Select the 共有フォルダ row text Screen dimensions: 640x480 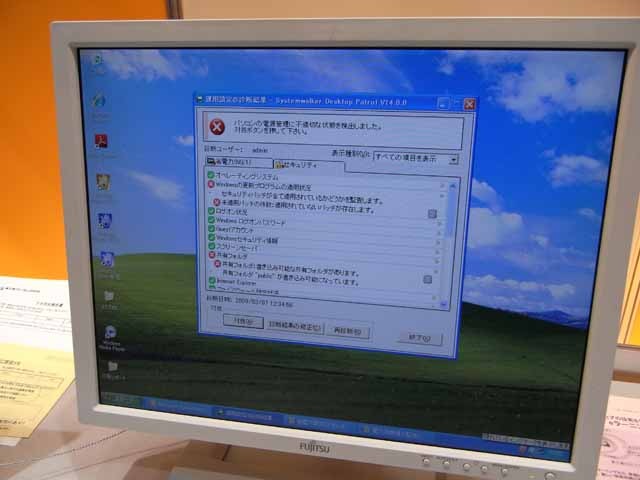click(232, 256)
